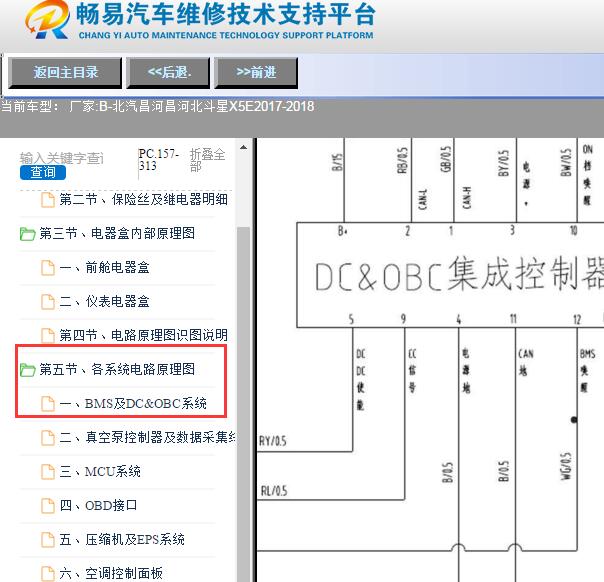Go forward with the >>前进 button
This screenshot has height=582, width=604.
click(256, 73)
